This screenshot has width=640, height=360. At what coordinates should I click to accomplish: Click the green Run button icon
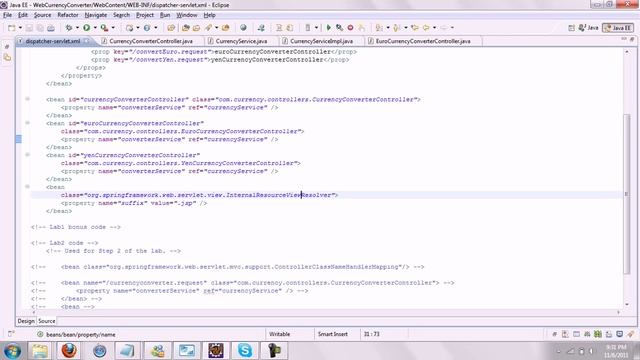click(87, 28)
